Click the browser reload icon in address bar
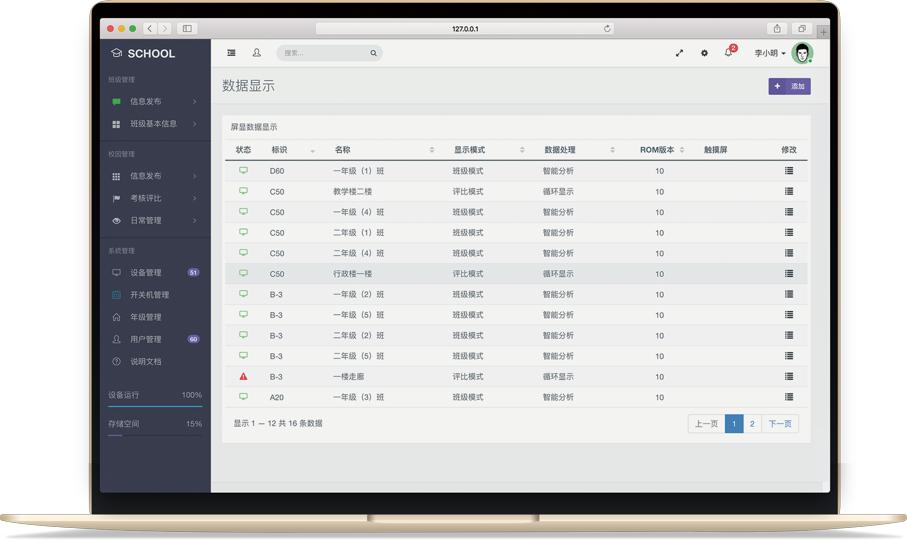 (607, 29)
